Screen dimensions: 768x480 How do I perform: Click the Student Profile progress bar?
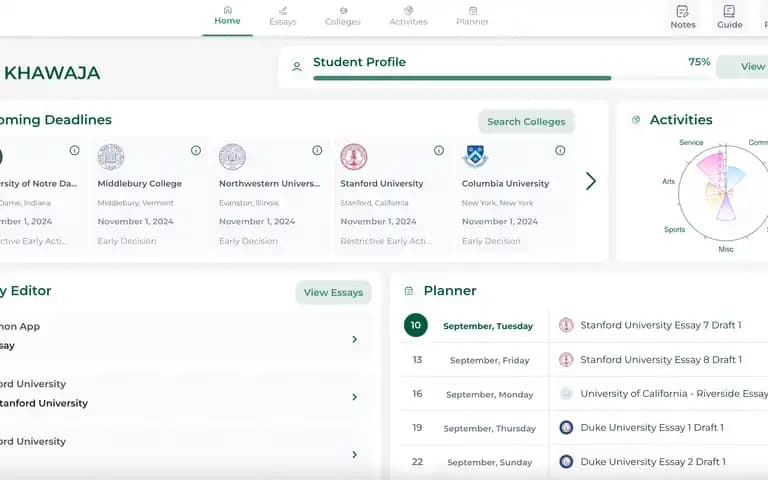tap(511, 78)
